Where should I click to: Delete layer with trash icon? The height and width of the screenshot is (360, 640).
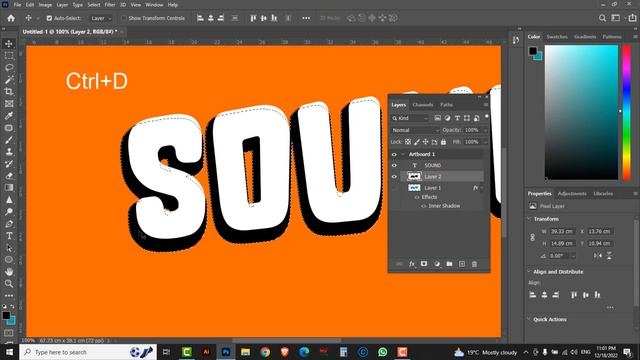(x=474, y=264)
